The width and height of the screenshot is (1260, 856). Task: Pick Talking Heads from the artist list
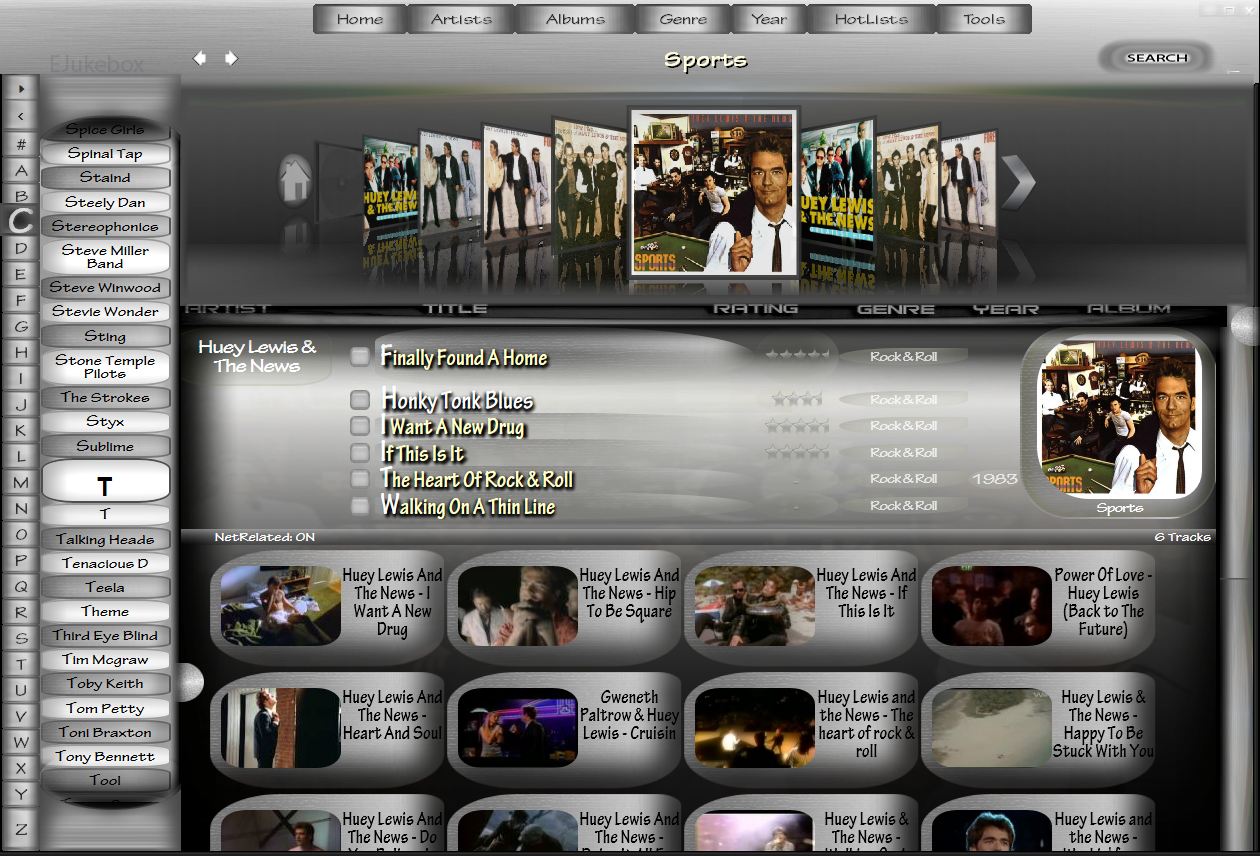tap(105, 539)
